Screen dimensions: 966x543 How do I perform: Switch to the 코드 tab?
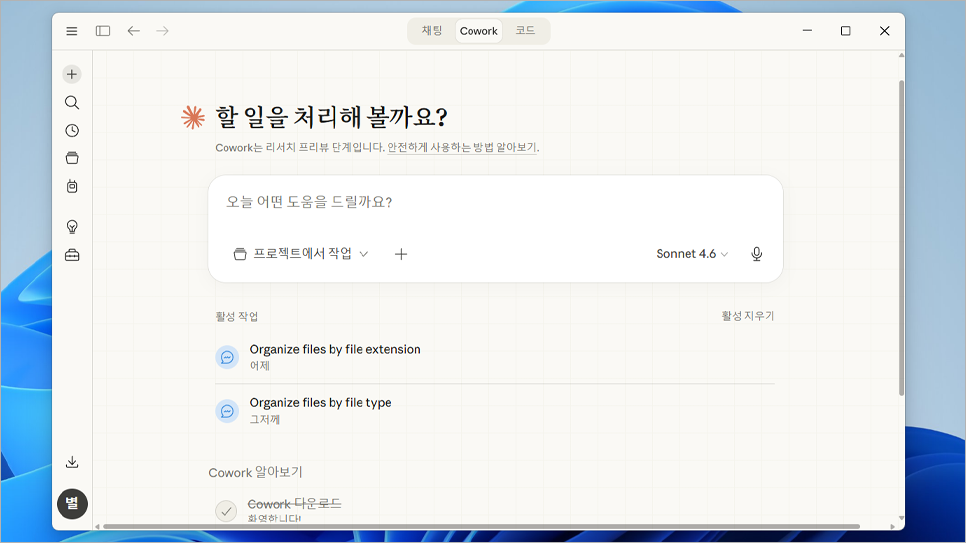point(525,31)
